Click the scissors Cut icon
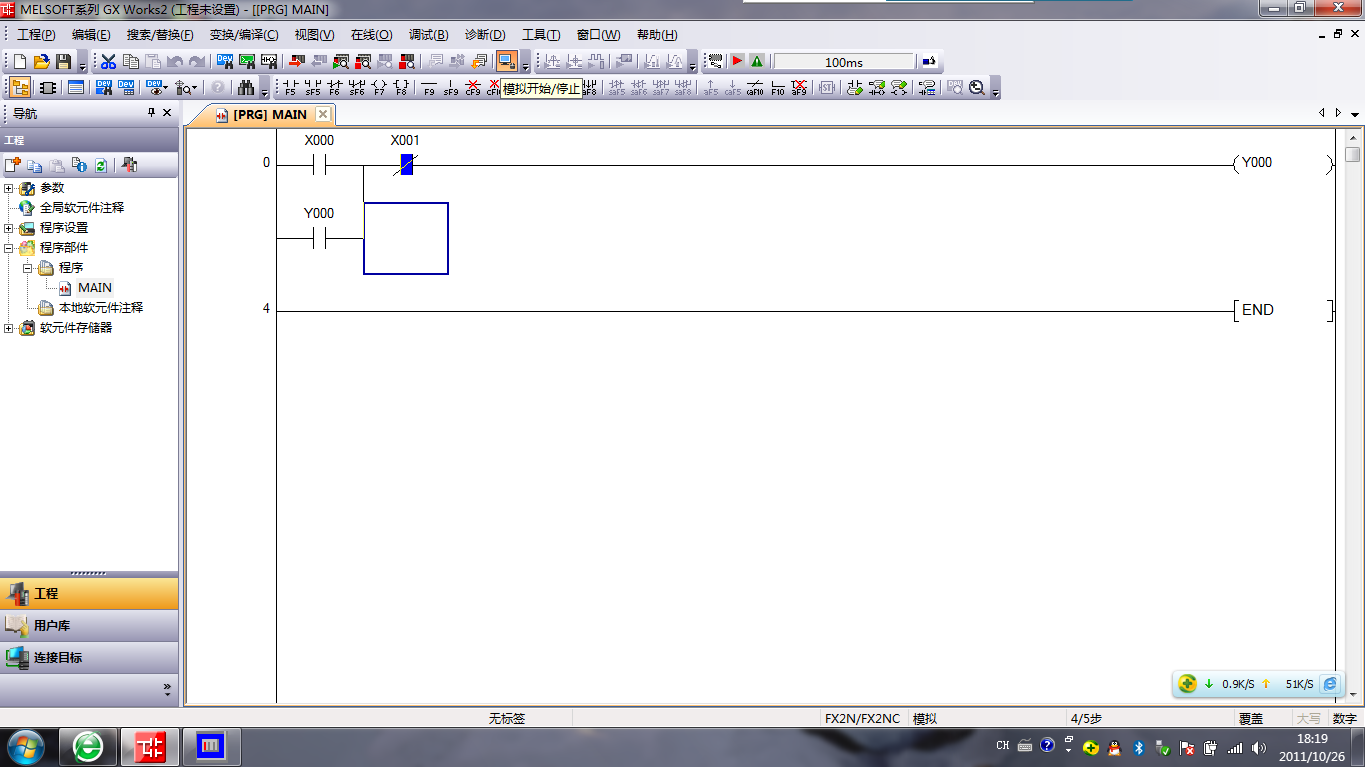The height and width of the screenshot is (767, 1365). pyautogui.click(x=108, y=61)
